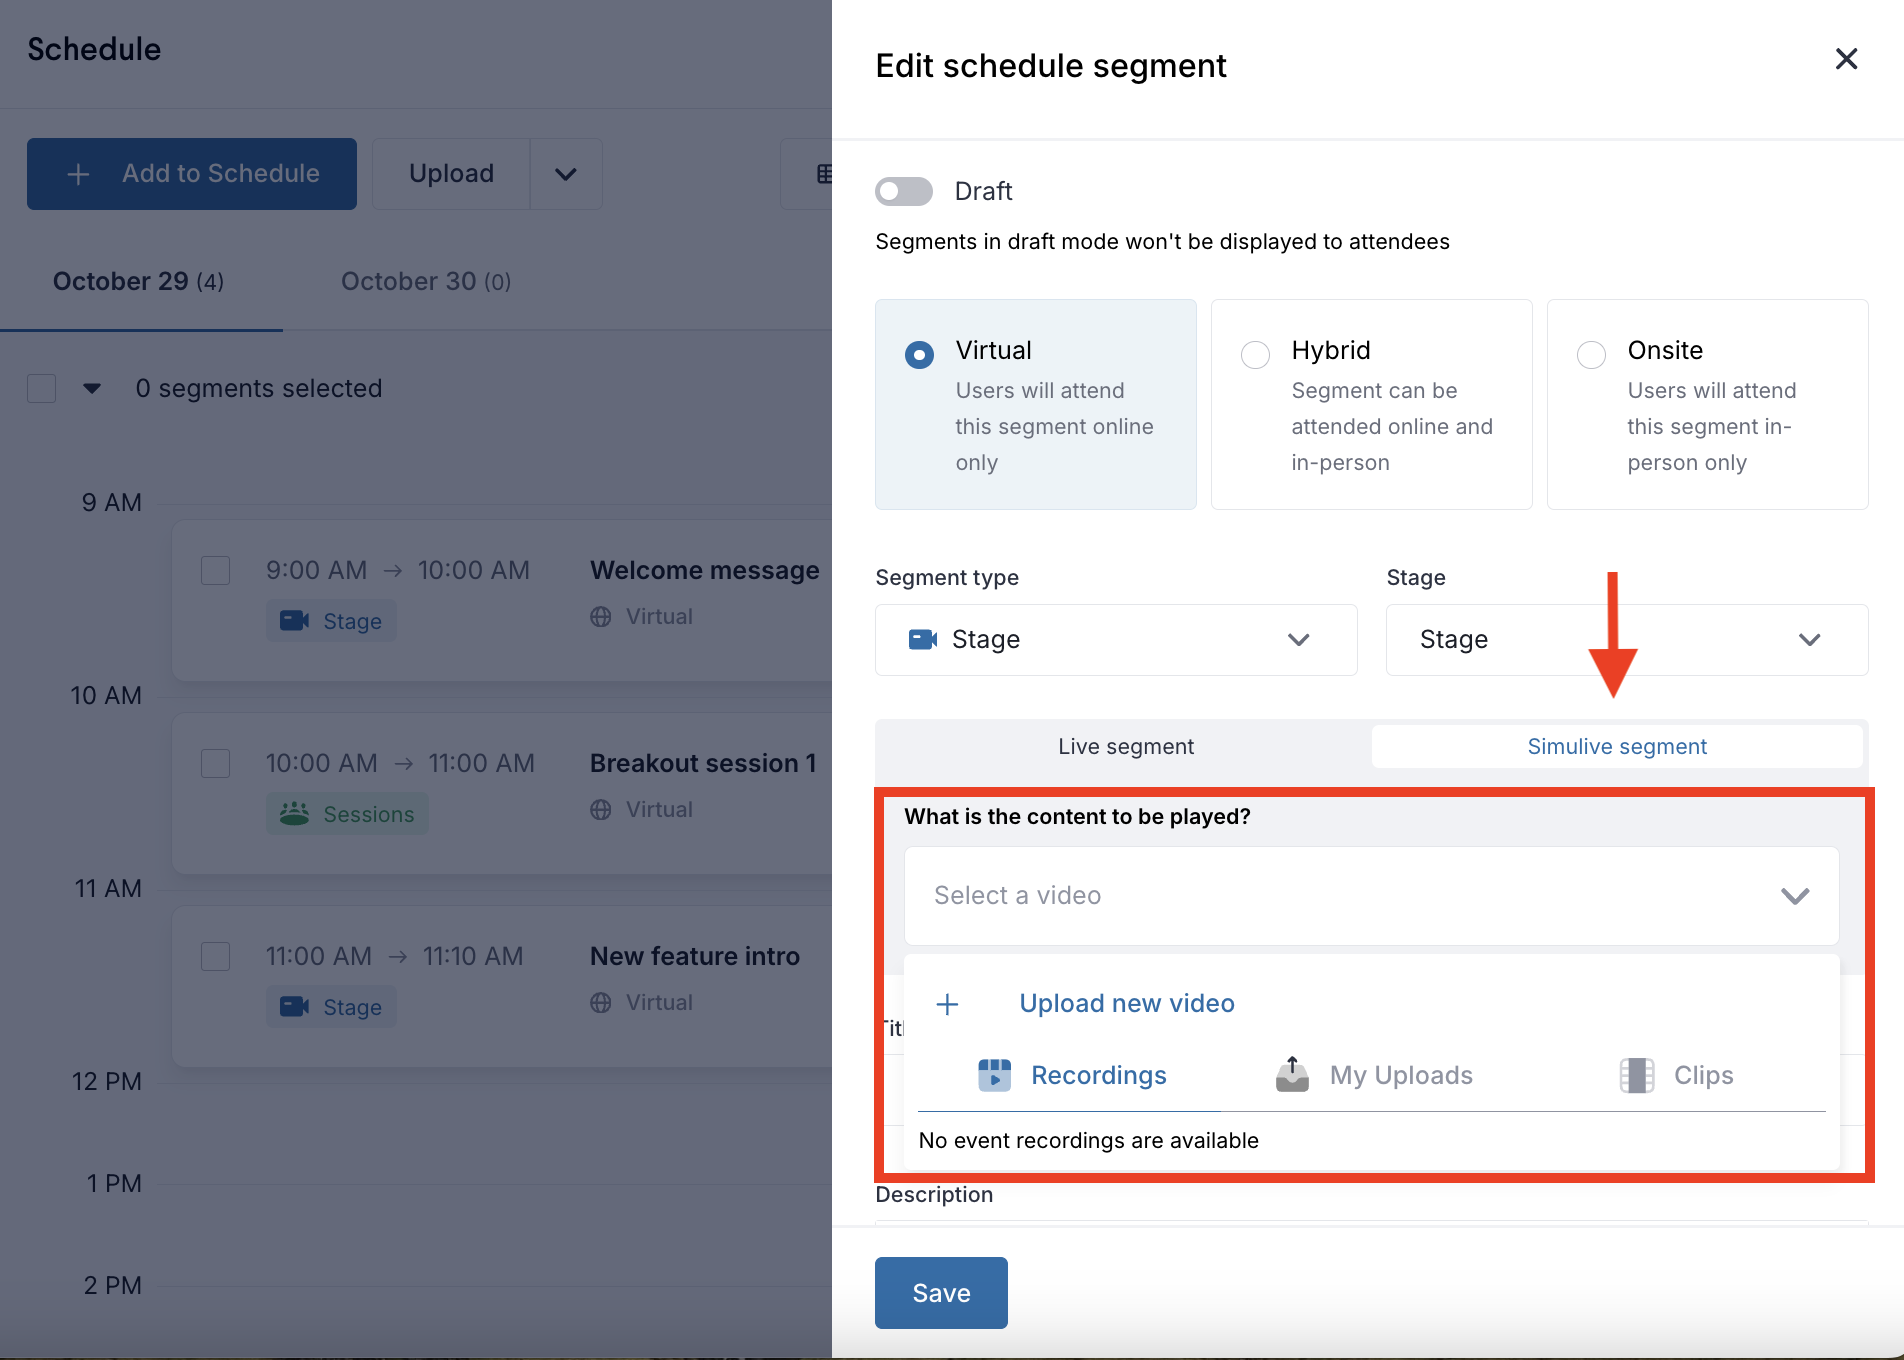This screenshot has height=1360, width=1904.
Task: Click the globe icon under Breakout session 1
Action: point(601,810)
